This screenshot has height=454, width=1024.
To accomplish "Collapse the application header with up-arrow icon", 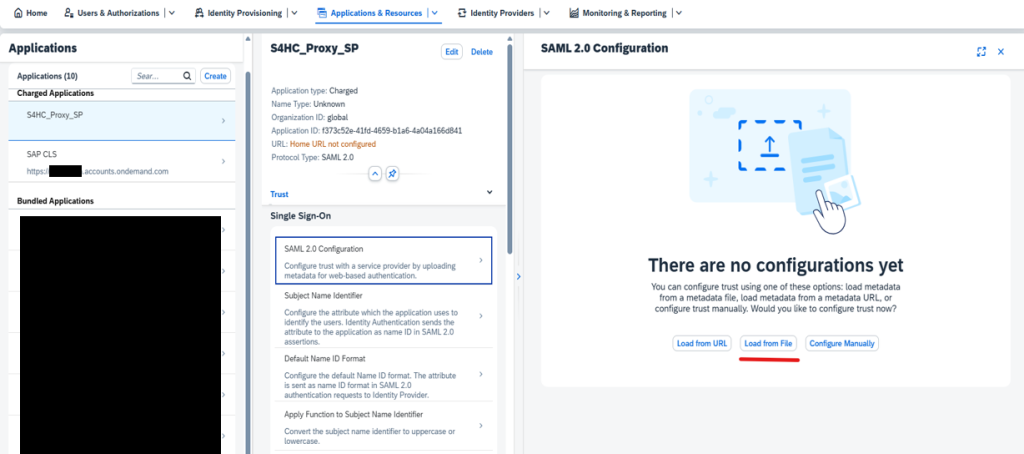I will tap(376, 173).
